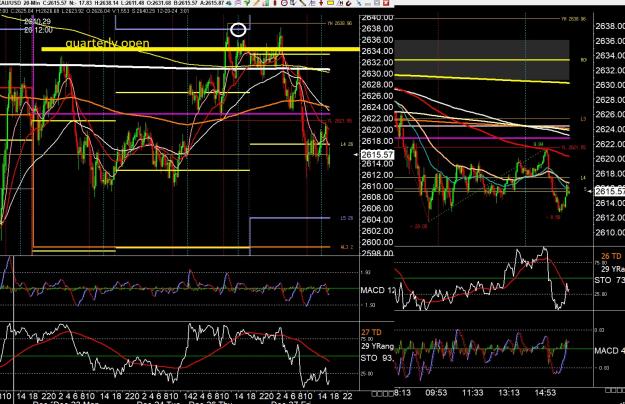Click the 2598.00 value on left price axis
This screenshot has width=625, height=404.
click(377, 253)
